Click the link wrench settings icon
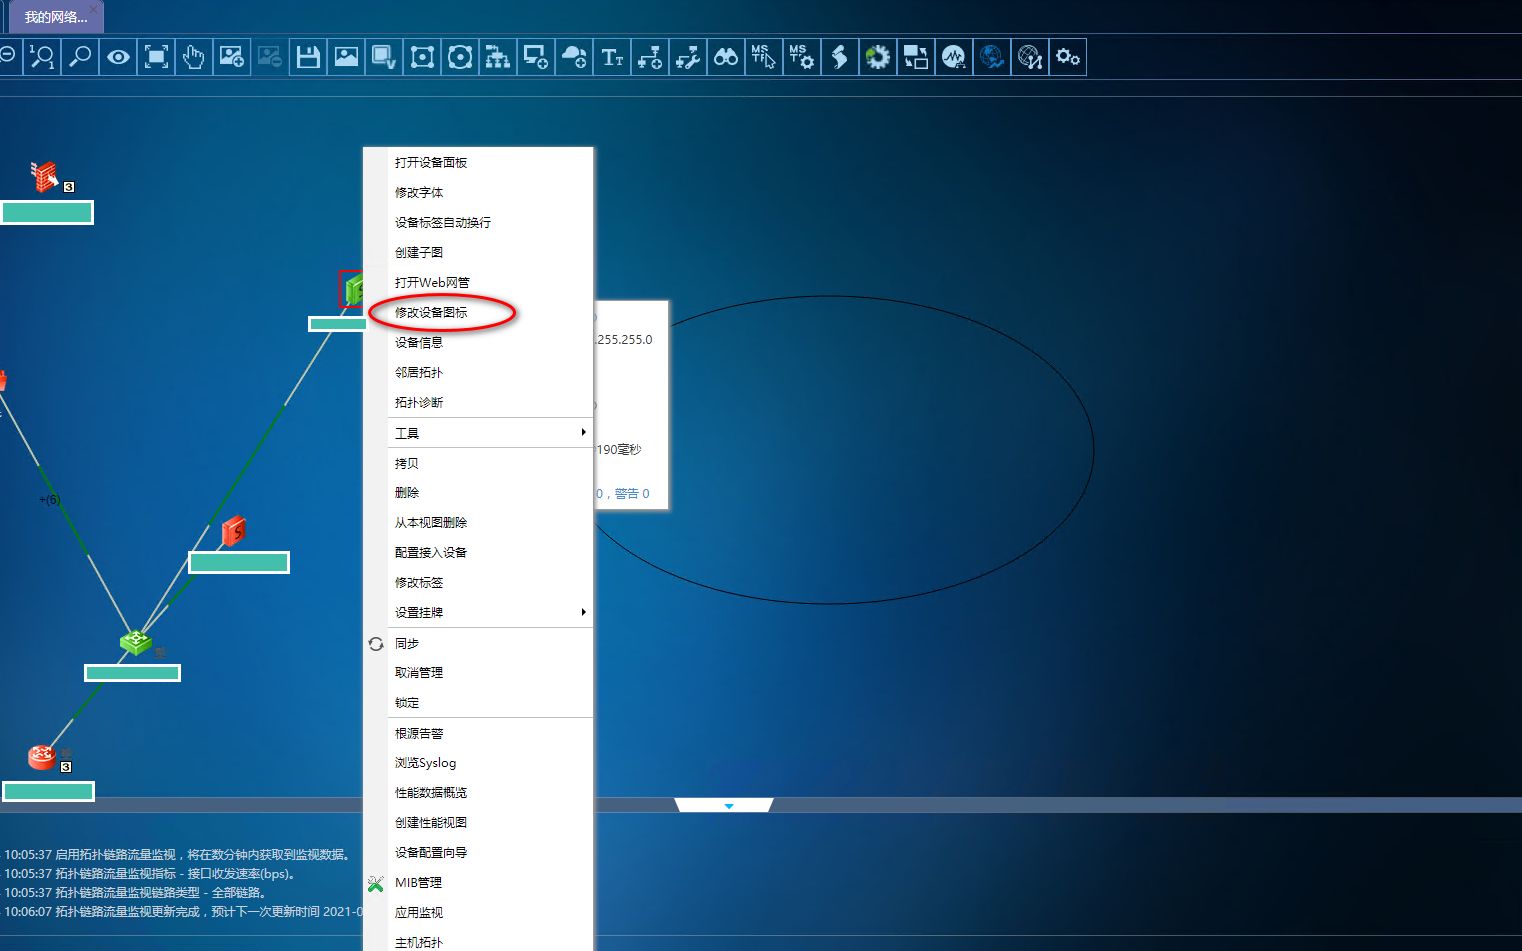 point(688,57)
